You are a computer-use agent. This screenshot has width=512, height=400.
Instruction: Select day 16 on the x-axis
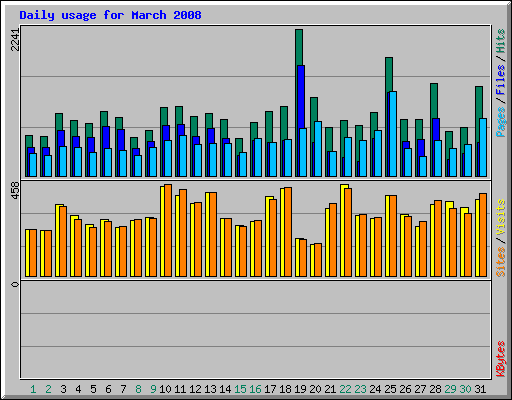click(x=255, y=389)
